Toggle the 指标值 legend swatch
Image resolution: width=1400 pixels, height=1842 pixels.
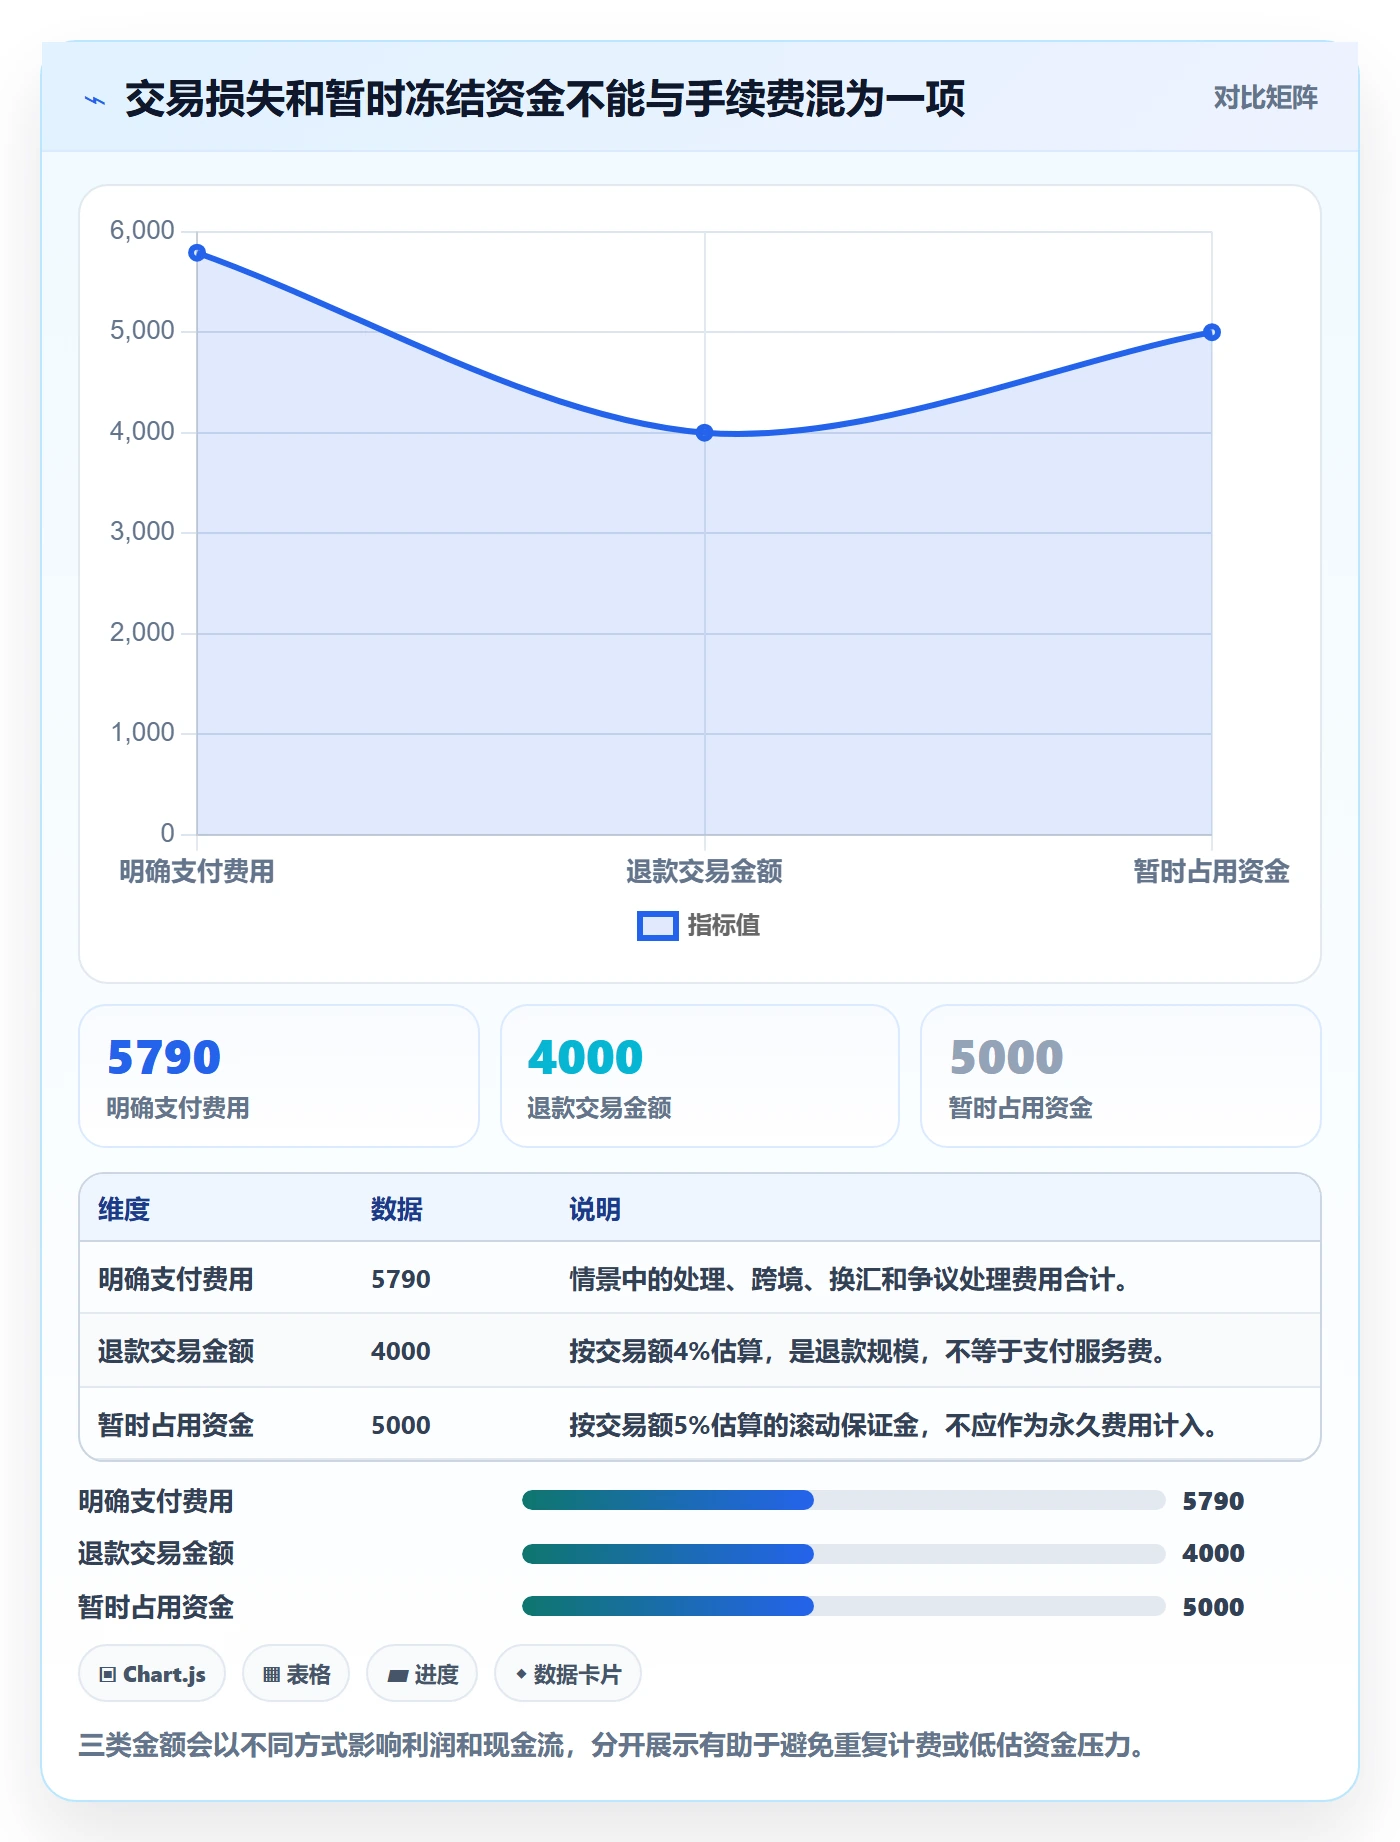[x=657, y=926]
